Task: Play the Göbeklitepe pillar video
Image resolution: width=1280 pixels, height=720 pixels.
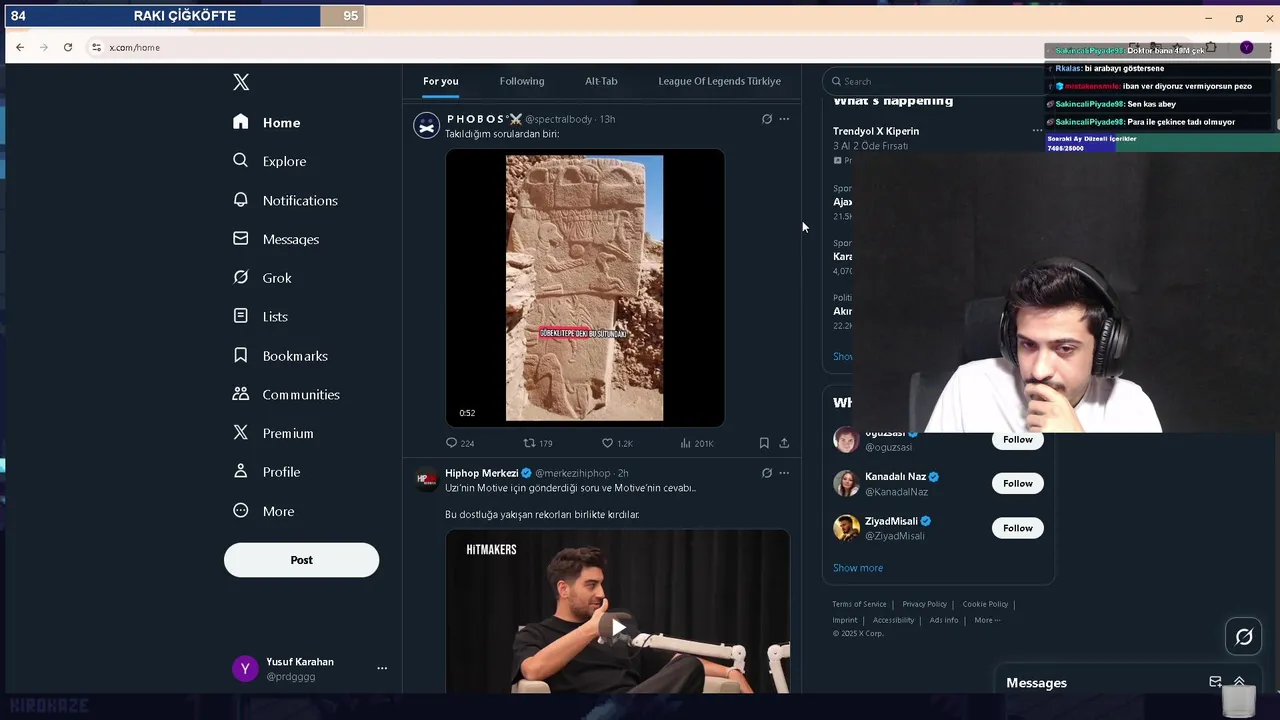Action: [x=585, y=288]
